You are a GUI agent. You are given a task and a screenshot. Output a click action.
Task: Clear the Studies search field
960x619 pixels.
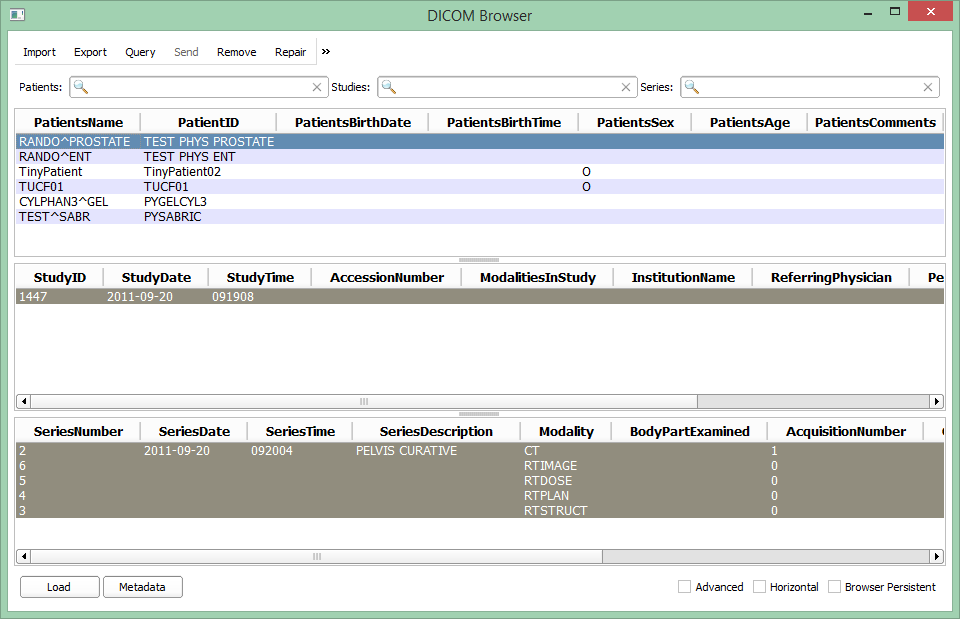(627, 87)
